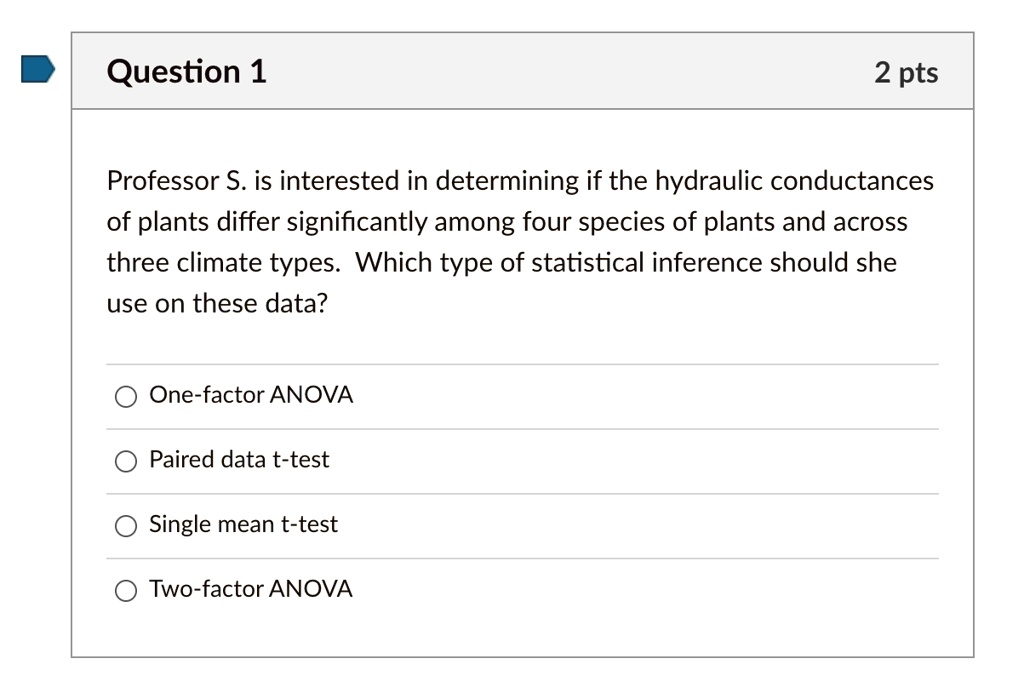
Task: Click the question prompt text paragraph
Action: [x=520, y=241]
